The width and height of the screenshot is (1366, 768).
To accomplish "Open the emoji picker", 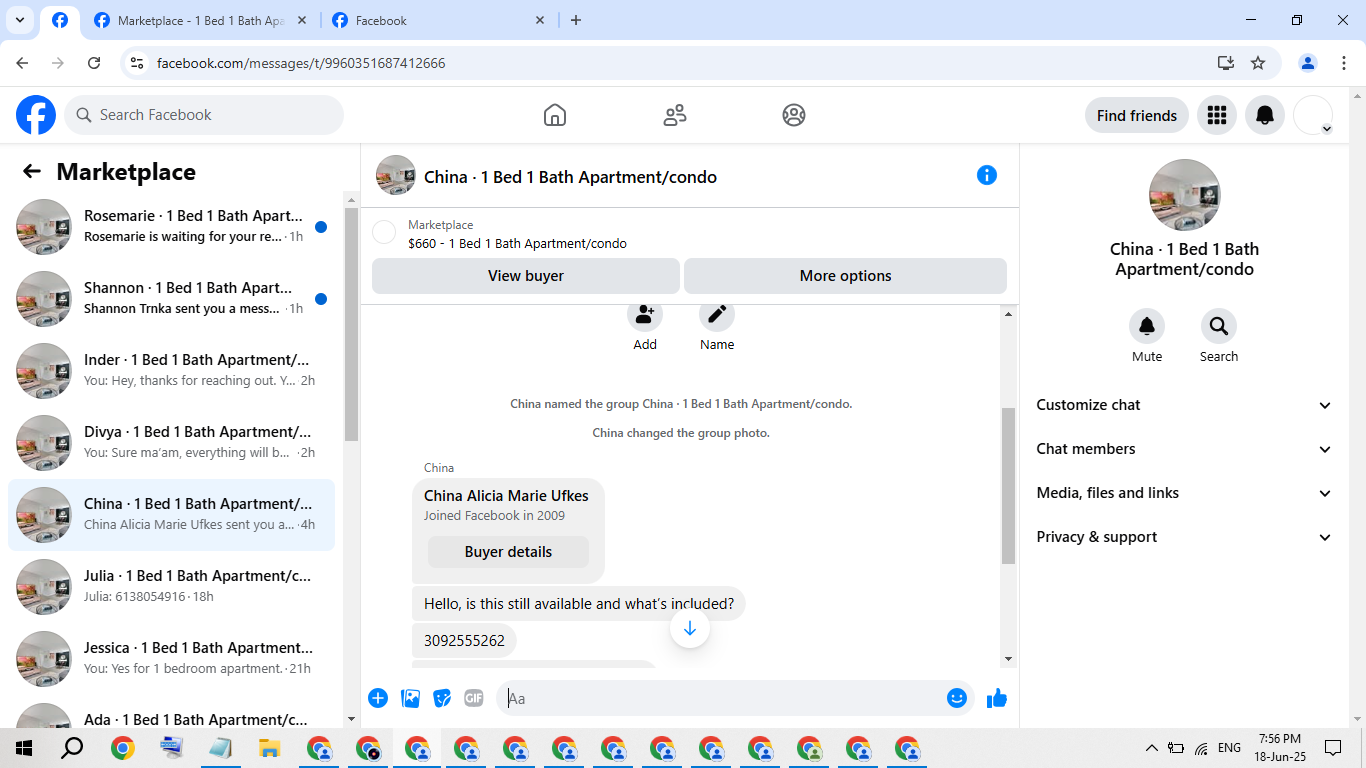I will [x=957, y=698].
